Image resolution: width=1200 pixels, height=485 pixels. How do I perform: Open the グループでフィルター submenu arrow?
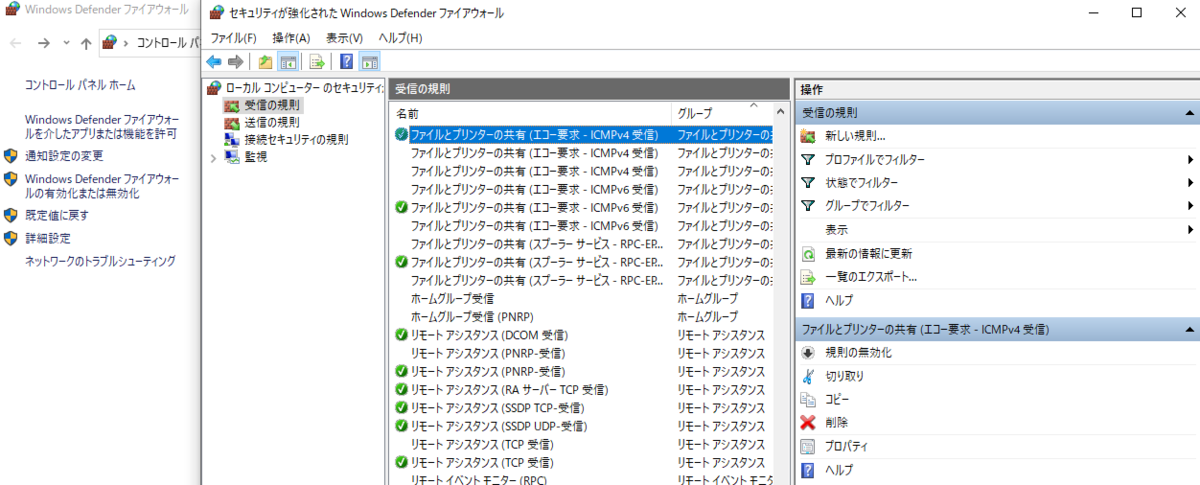pos(1190,206)
